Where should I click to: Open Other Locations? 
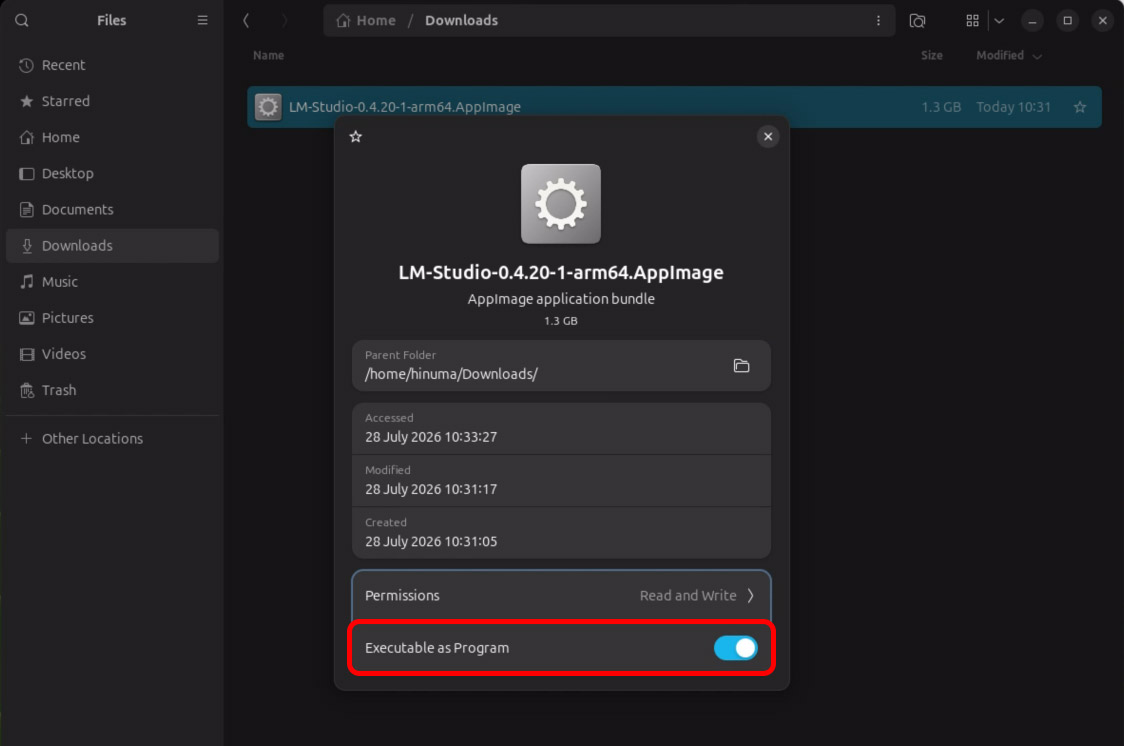112,439
